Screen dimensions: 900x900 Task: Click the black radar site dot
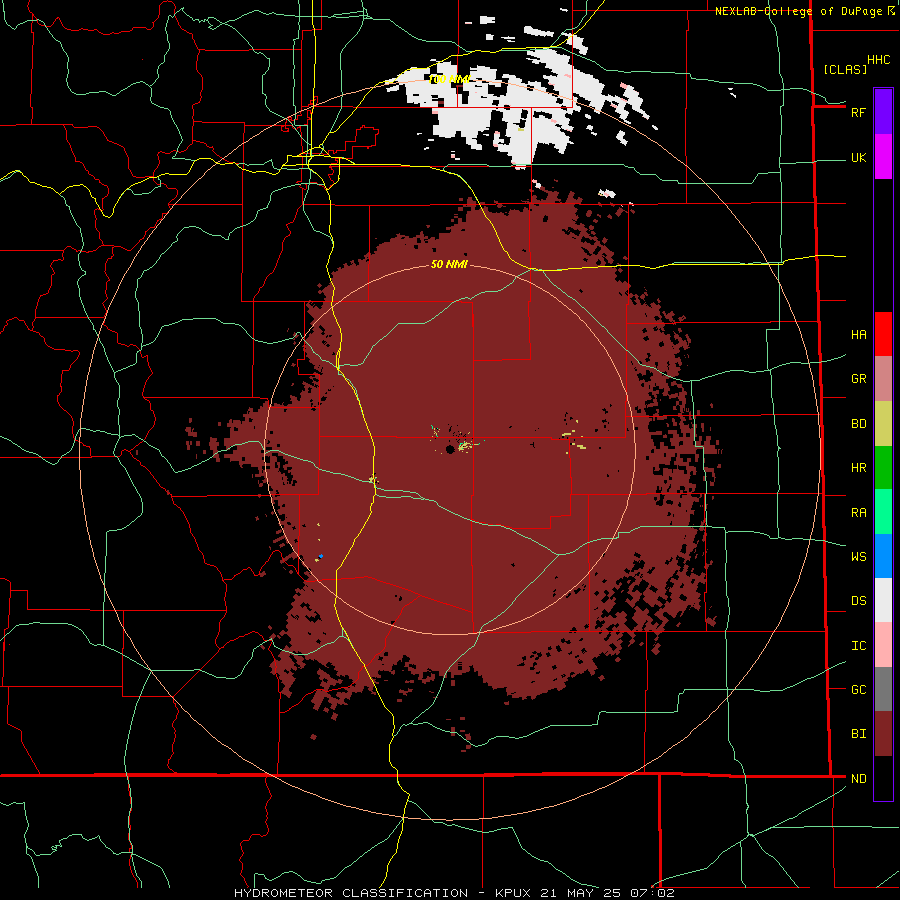pos(450,449)
